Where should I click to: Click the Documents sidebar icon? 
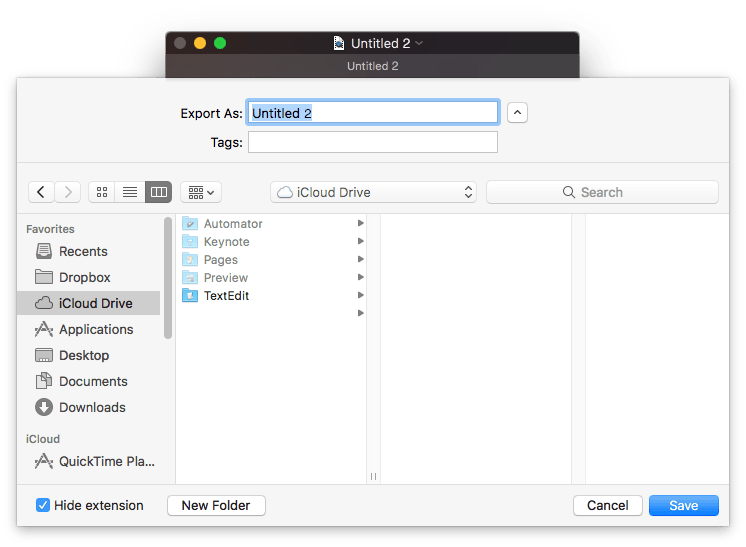tap(44, 381)
